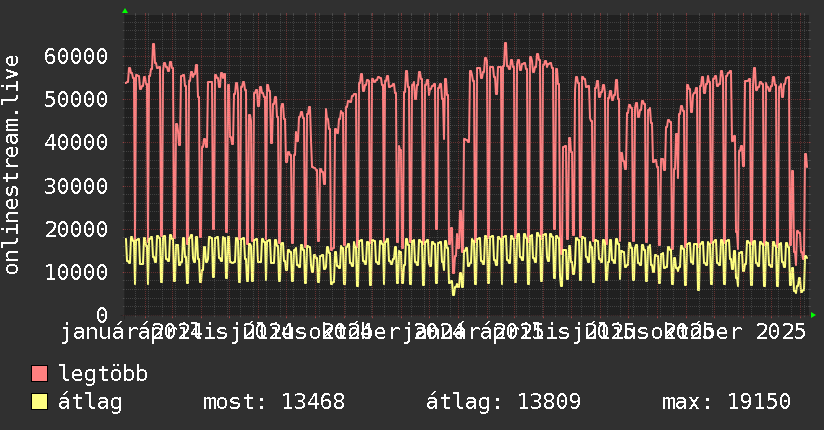This screenshot has height=430, width=824.
Task: Click the 10000 y-axis label
Action: (76, 272)
